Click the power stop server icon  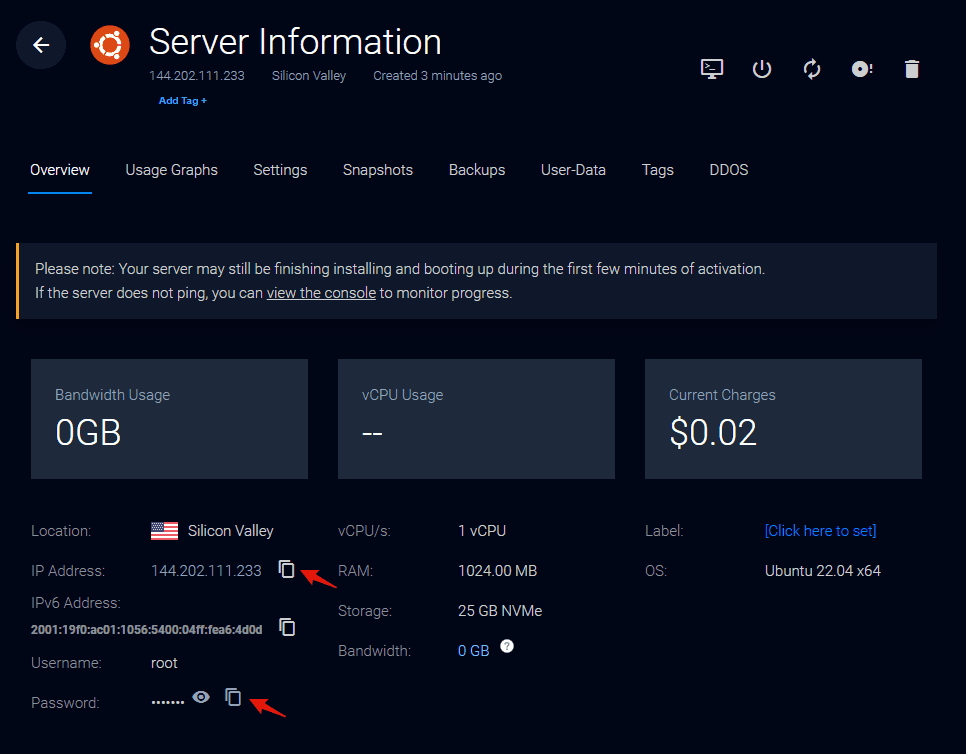762,69
